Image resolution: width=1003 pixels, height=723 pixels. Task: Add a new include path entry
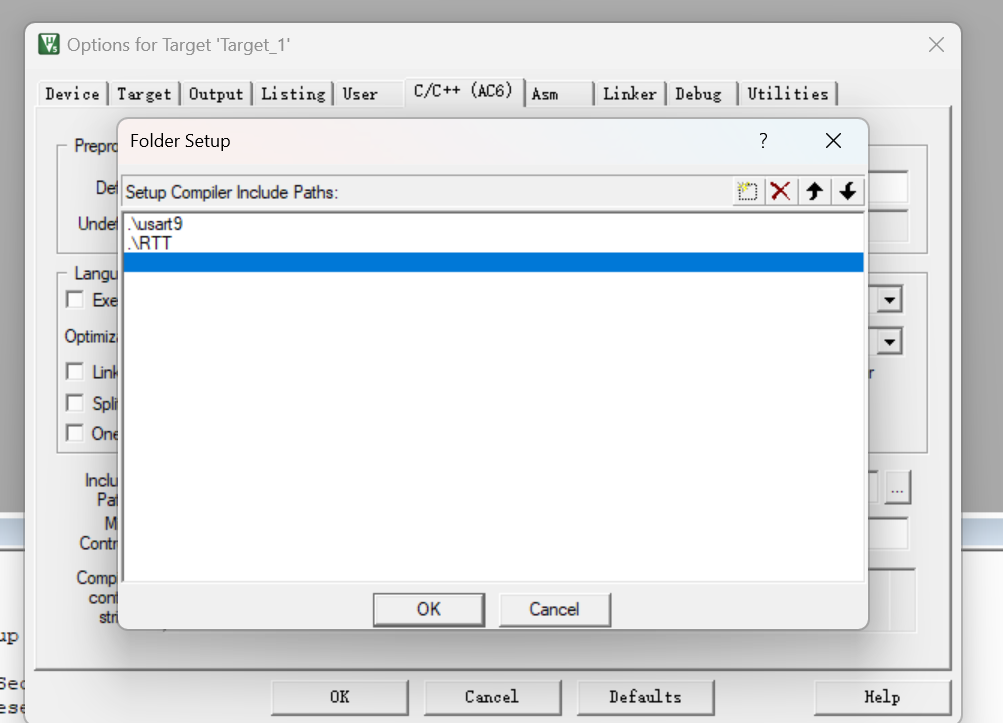click(x=747, y=191)
